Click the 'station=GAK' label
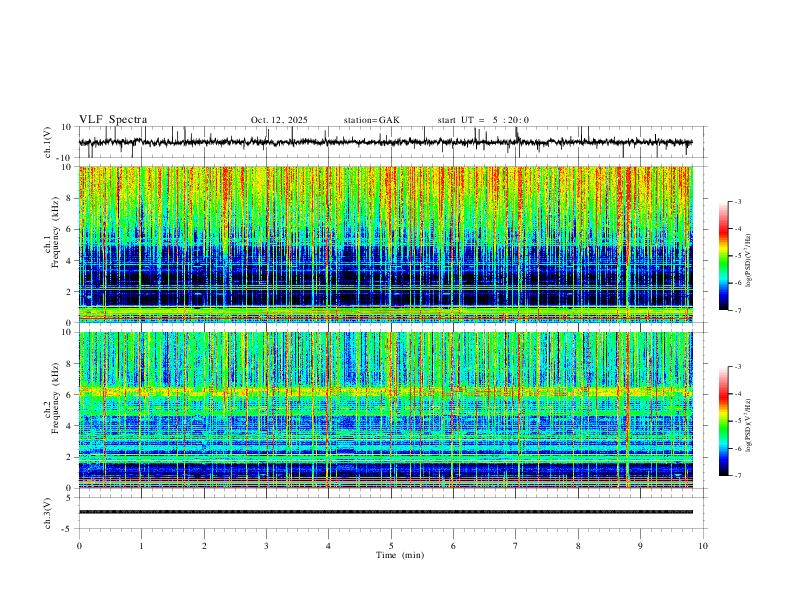Image resolution: width=792 pixels, height=612 pixels. 371,120
